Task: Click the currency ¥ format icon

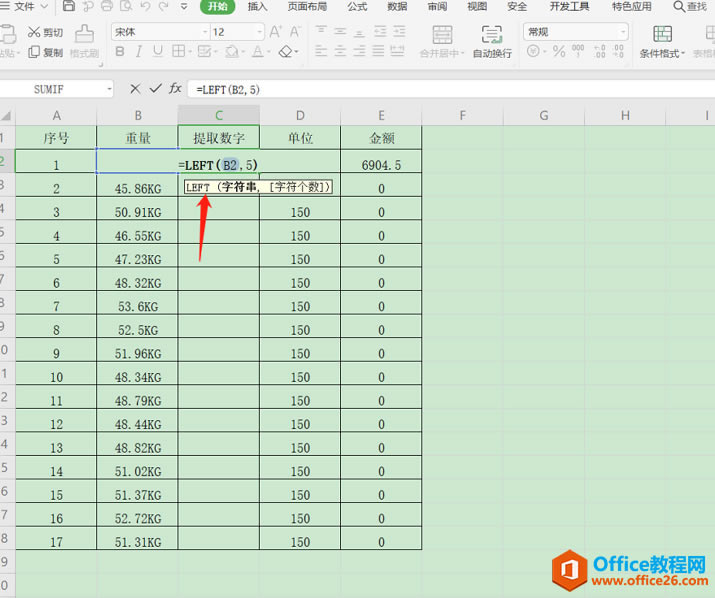Action: 533,51
